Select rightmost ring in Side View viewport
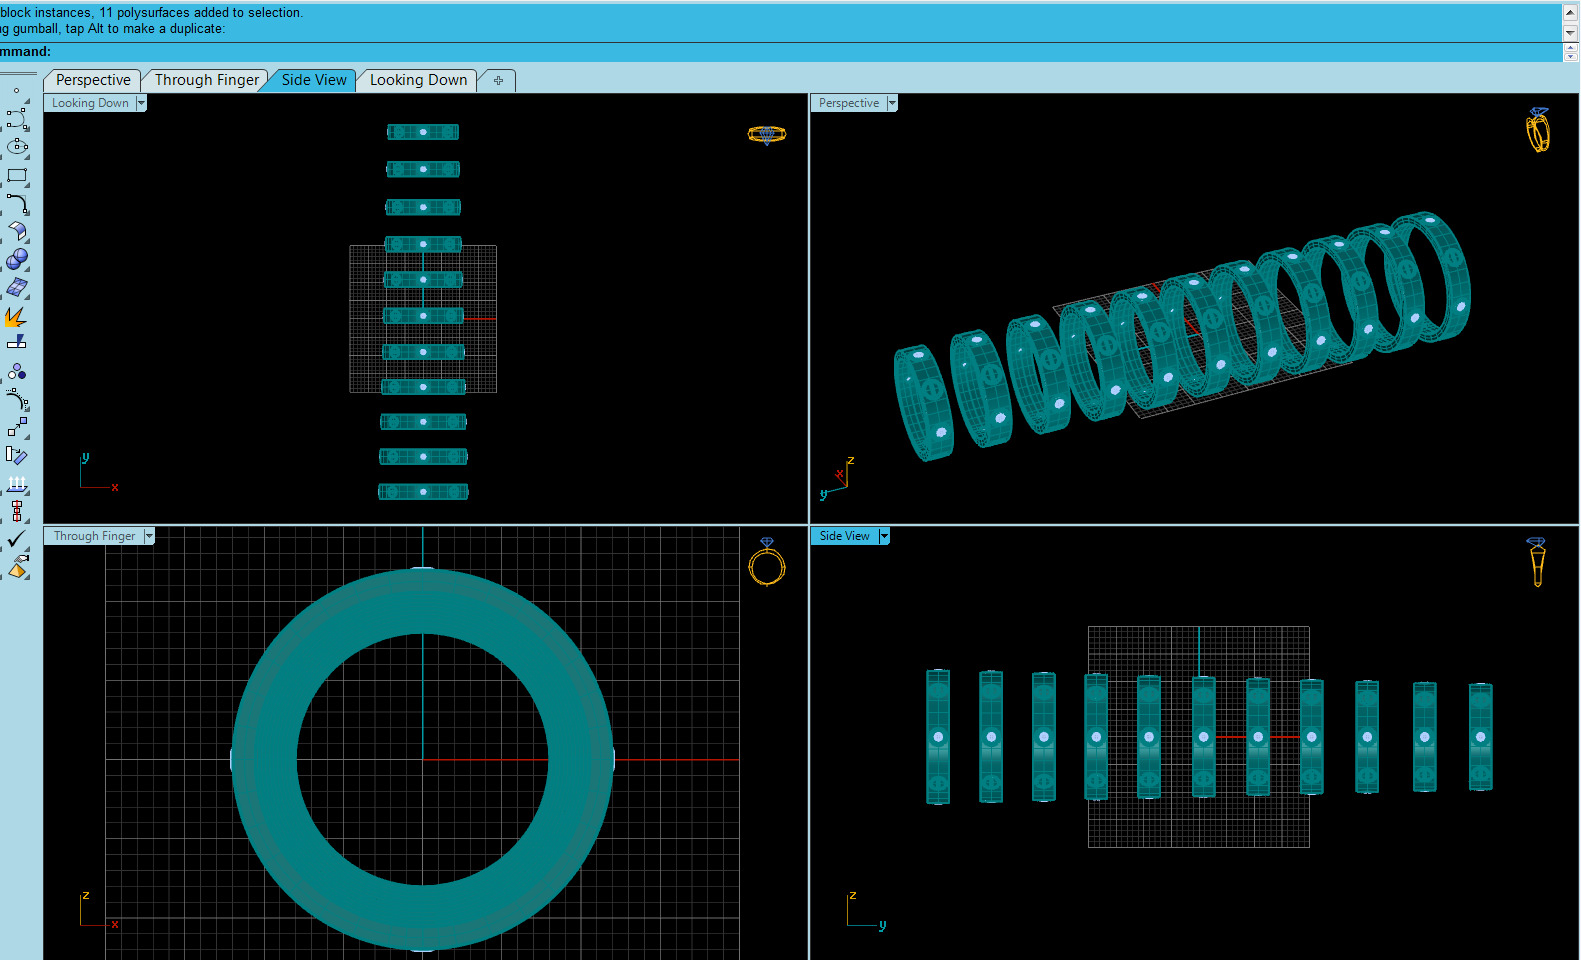 1481,737
